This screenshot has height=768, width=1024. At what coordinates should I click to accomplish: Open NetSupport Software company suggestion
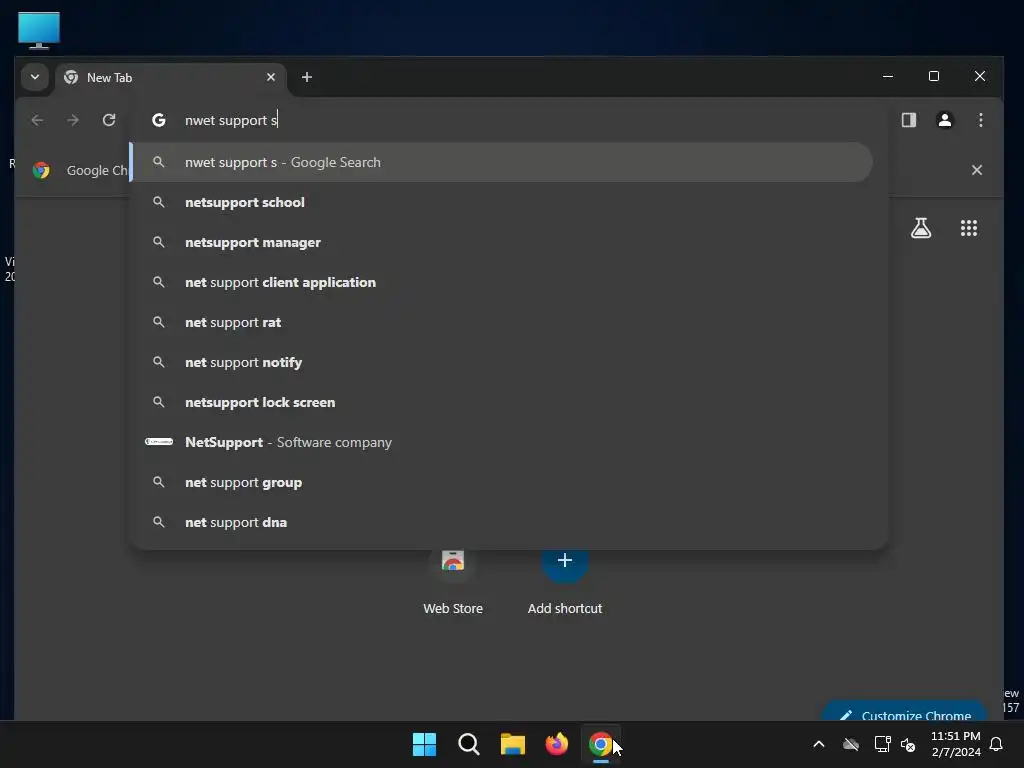pyautogui.click(x=501, y=442)
